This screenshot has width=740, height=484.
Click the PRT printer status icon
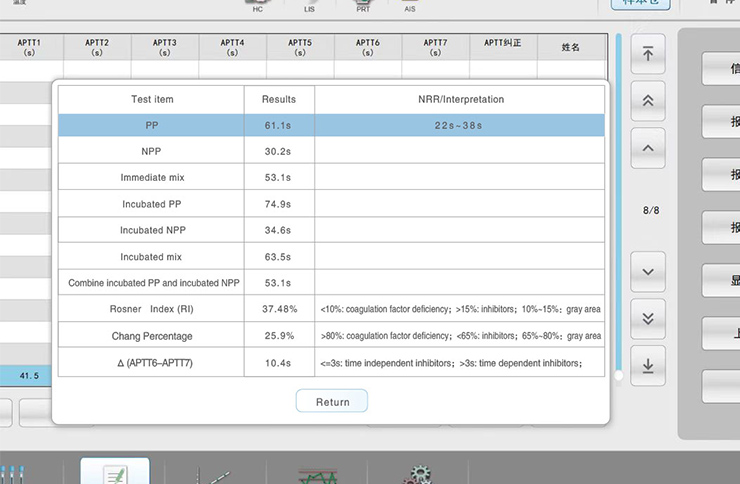click(363, 6)
